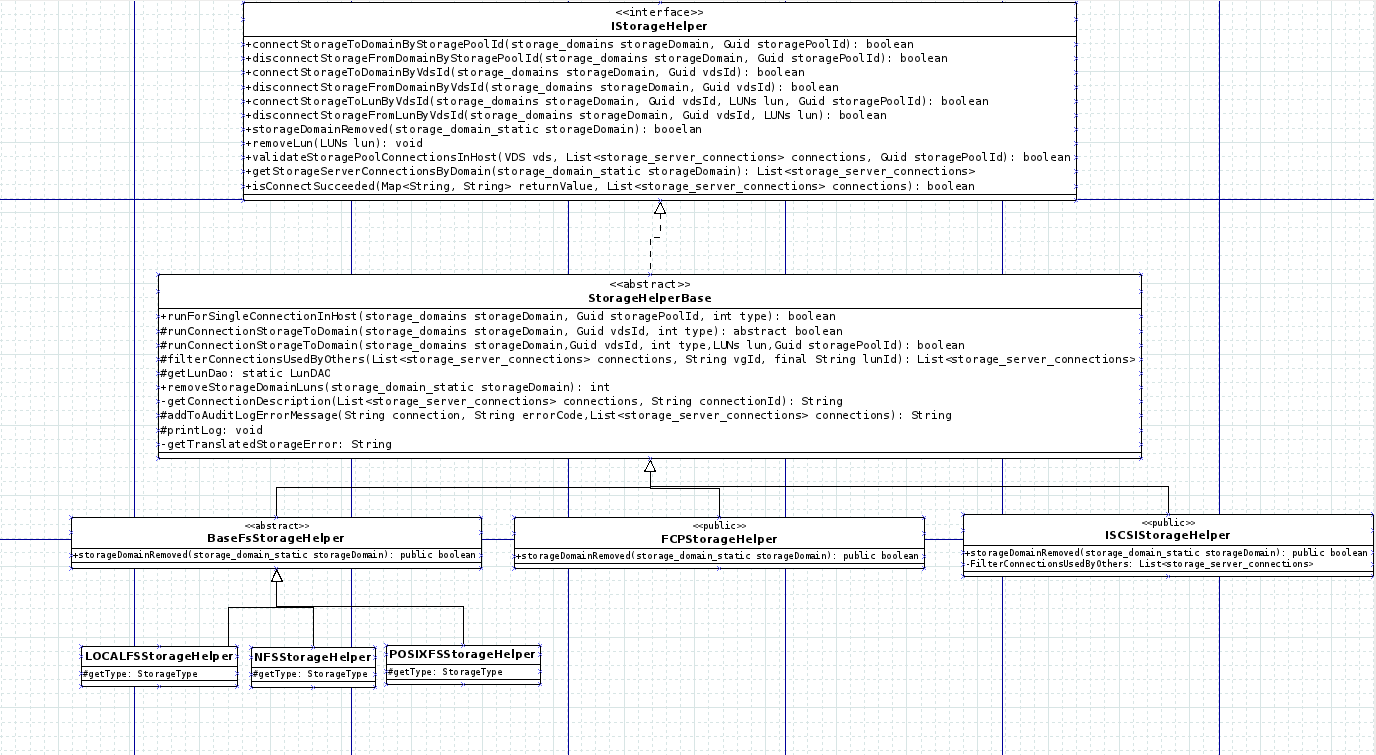Select the NFSStorageHelper class title
Viewport: 1376px width, 755px height.
click(x=312, y=657)
